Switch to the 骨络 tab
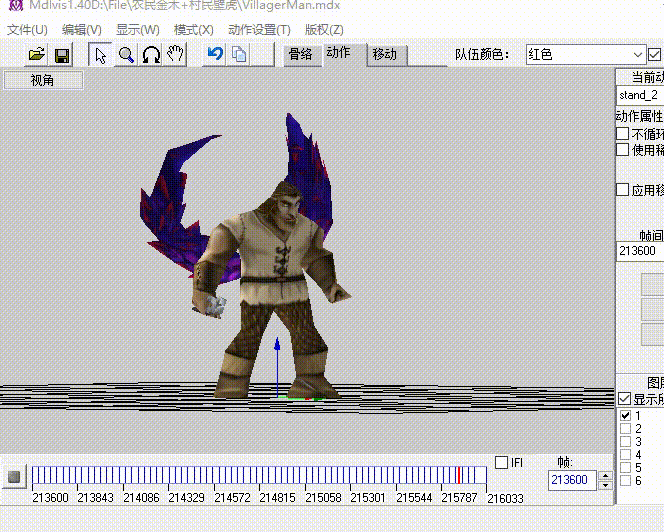This screenshot has width=664, height=532. click(x=300, y=55)
